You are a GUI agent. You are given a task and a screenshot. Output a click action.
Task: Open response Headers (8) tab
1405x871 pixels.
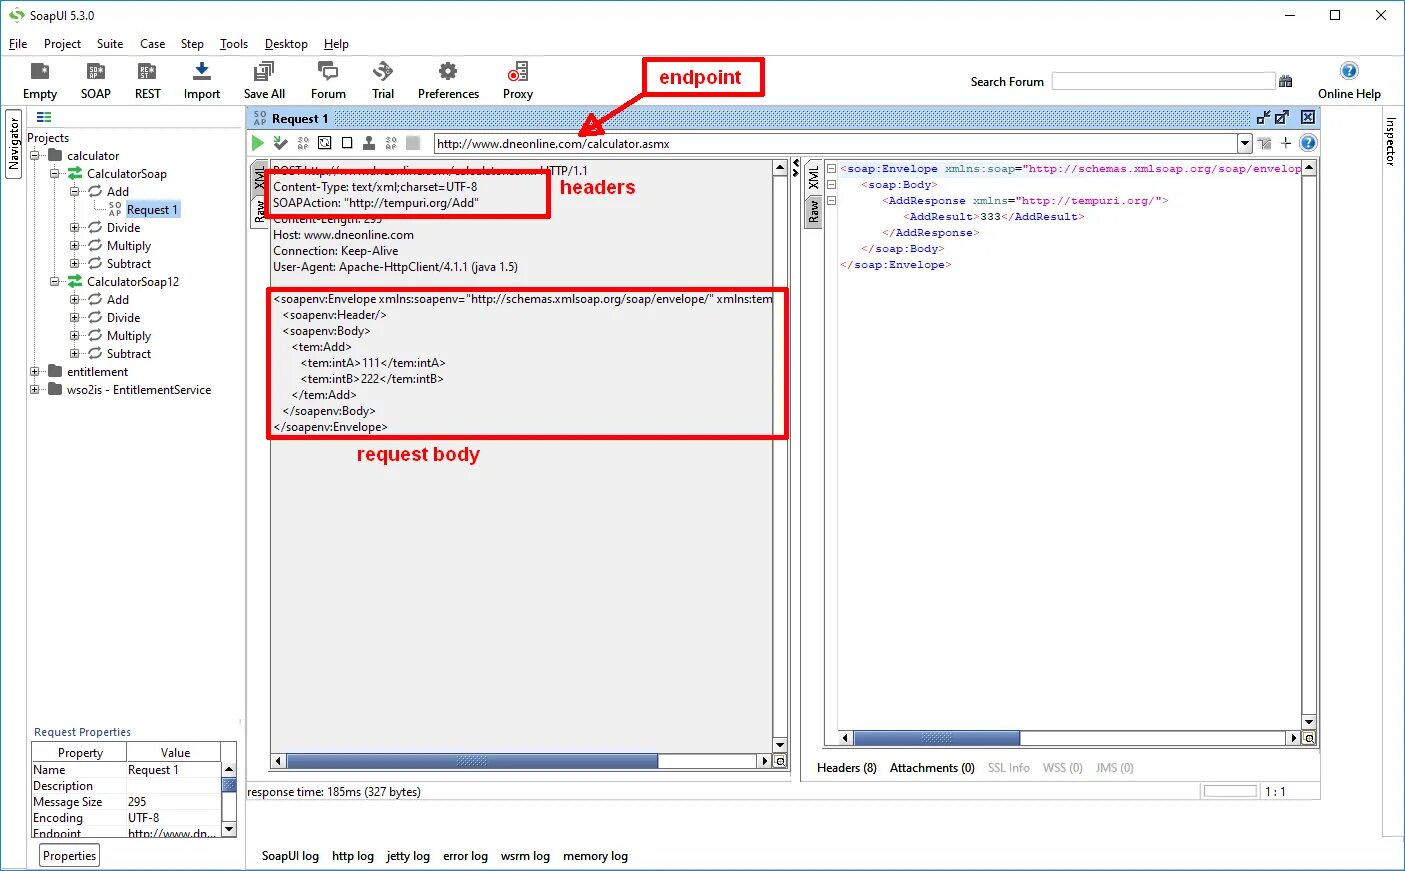point(846,767)
